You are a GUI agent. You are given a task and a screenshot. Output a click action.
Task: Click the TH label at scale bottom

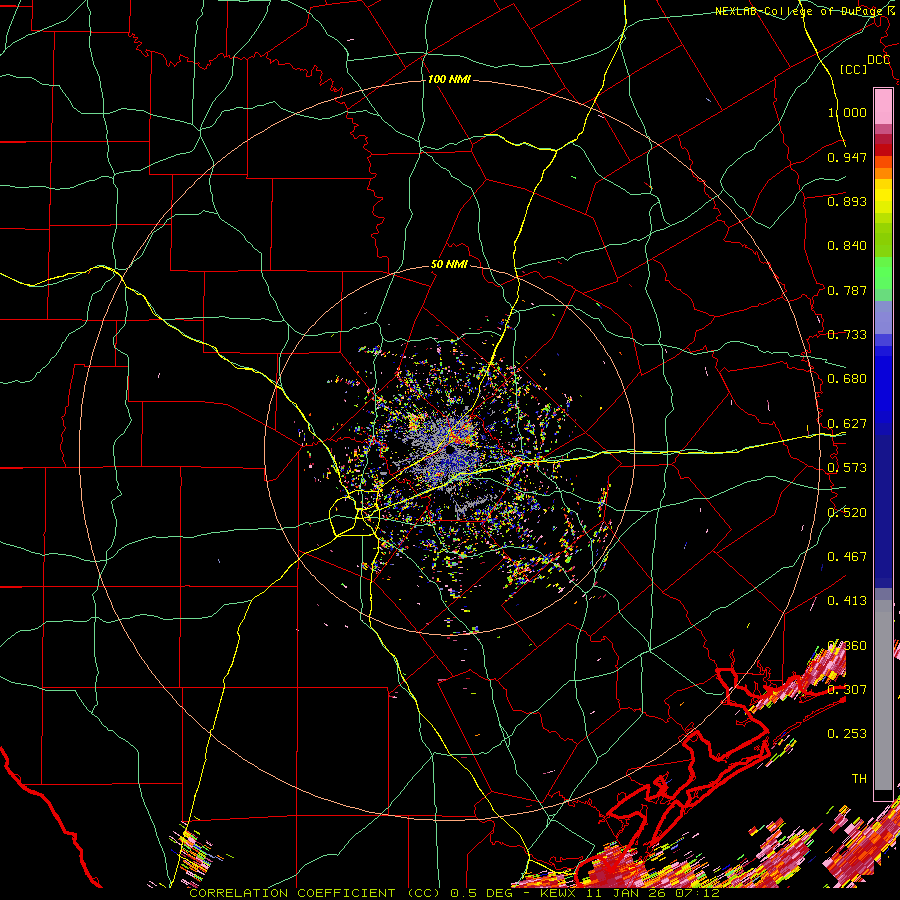point(859,779)
